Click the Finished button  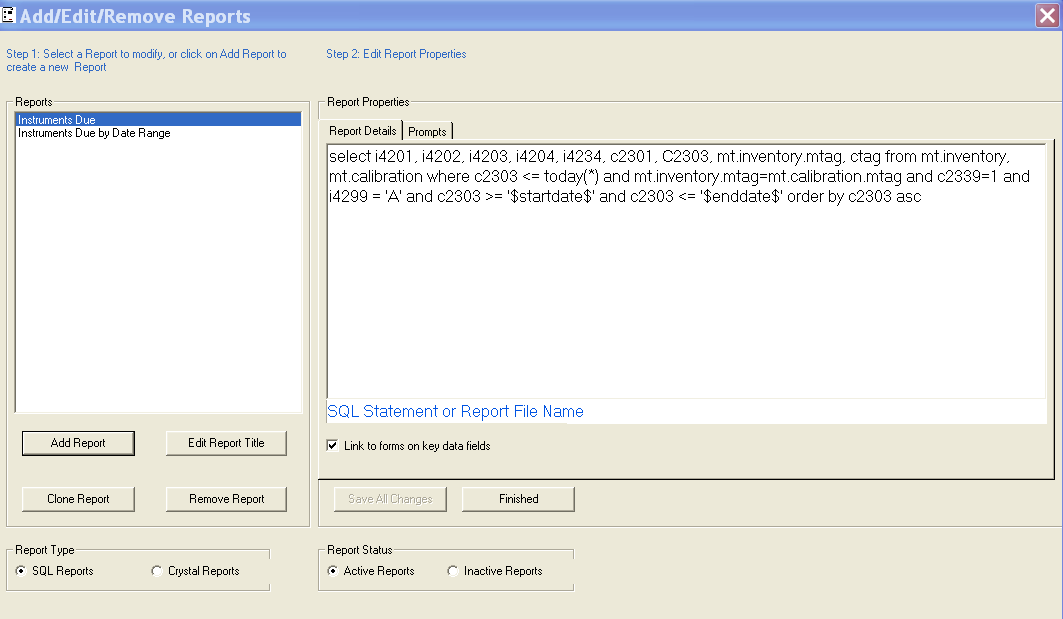click(518, 498)
